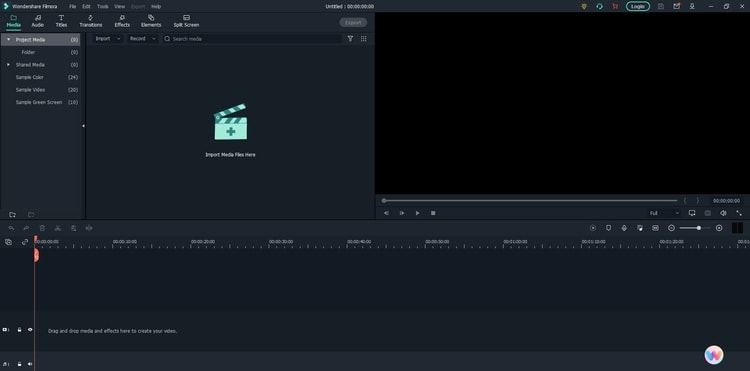Adjust preview volume speaker icon
This screenshot has width=750, height=371.
(x=723, y=213)
